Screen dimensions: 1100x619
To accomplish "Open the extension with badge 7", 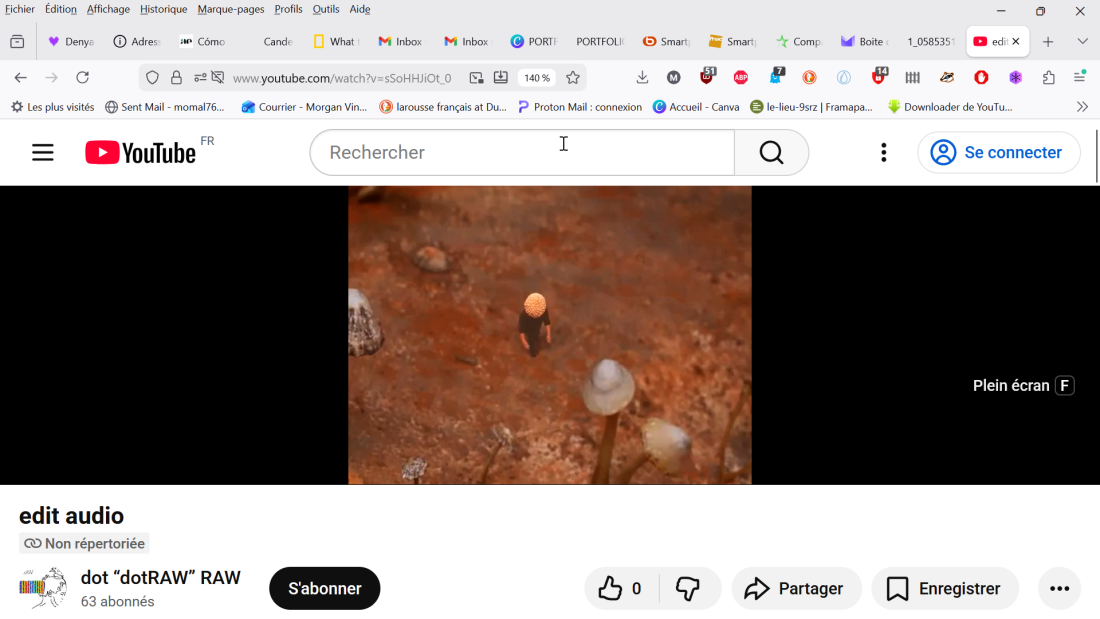I will [776, 76].
